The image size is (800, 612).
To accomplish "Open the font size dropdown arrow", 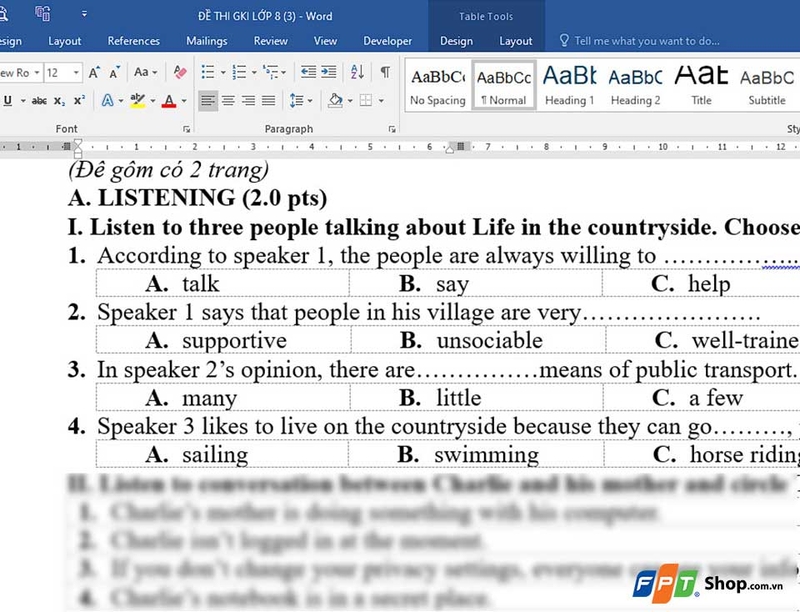I will point(76,73).
